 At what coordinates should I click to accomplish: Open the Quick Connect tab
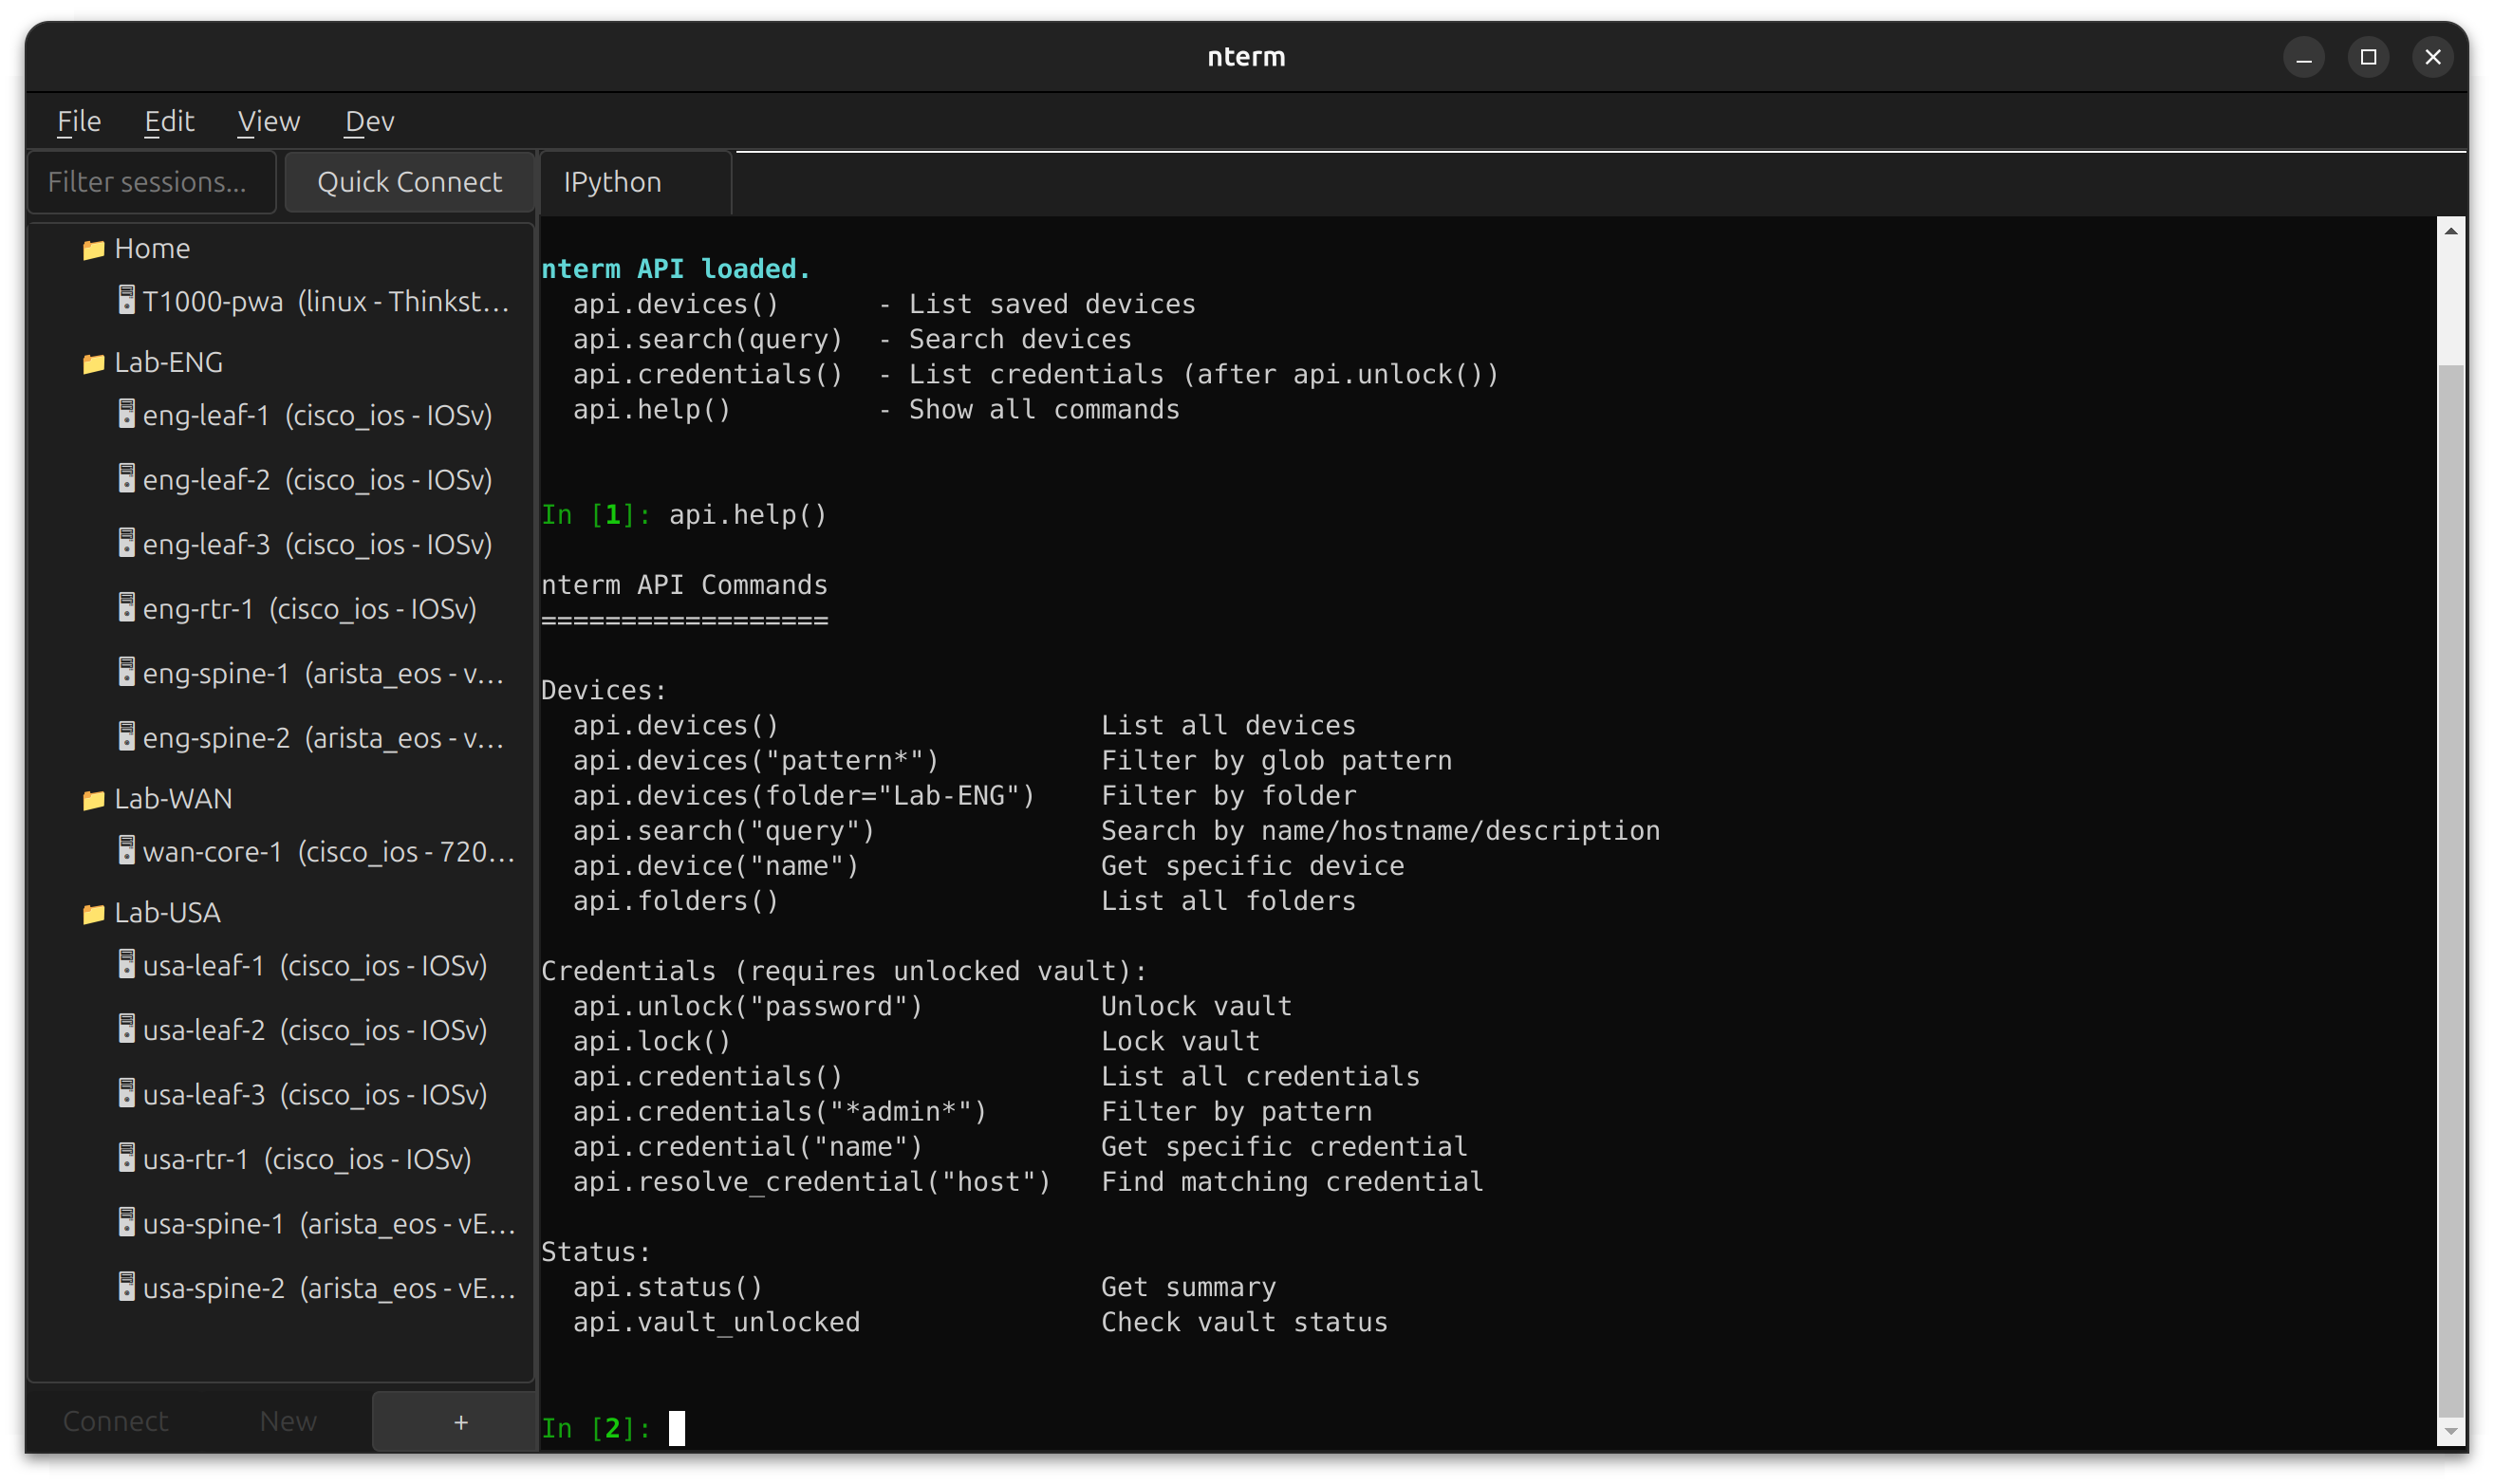click(409, 182)
